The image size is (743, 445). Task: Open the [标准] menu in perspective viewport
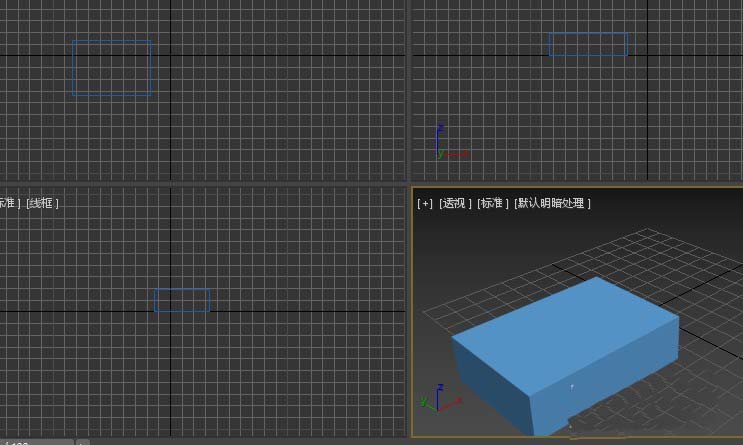point(492,203)
